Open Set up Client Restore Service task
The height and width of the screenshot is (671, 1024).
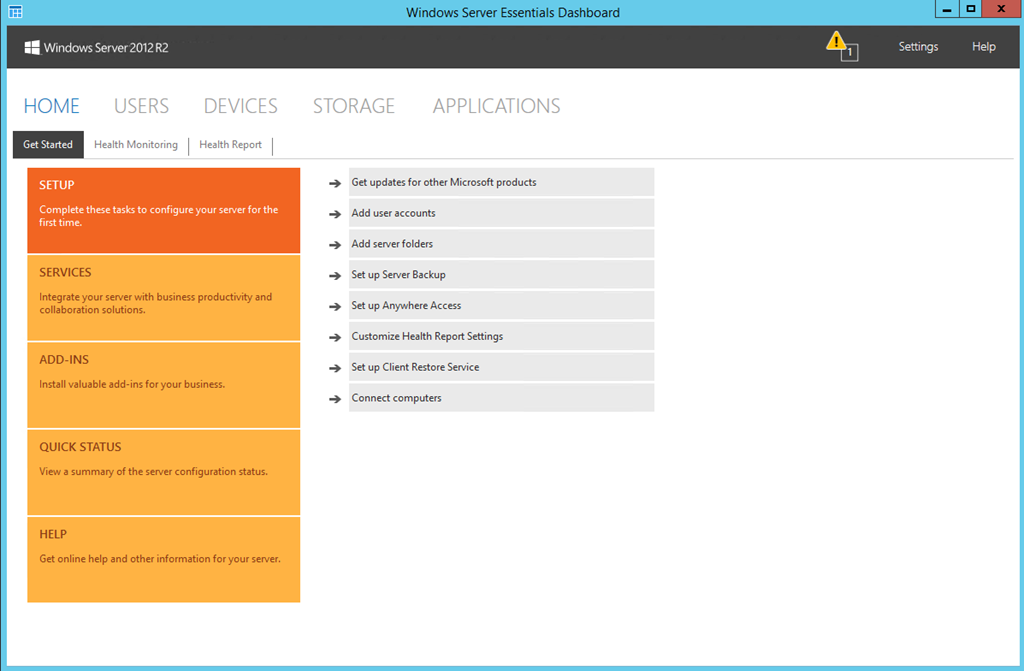click(502, 367)
